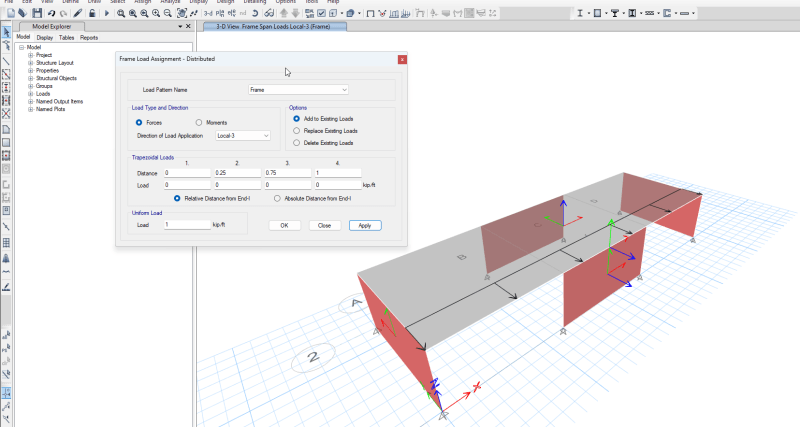Click the Run Analysis play icon
This screenshot has height=427, width=800.
pos(107,13)
